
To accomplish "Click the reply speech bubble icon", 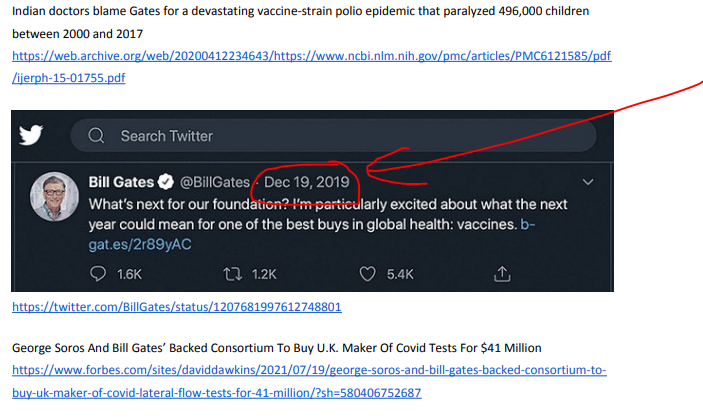I will click(x=98, y=274).
